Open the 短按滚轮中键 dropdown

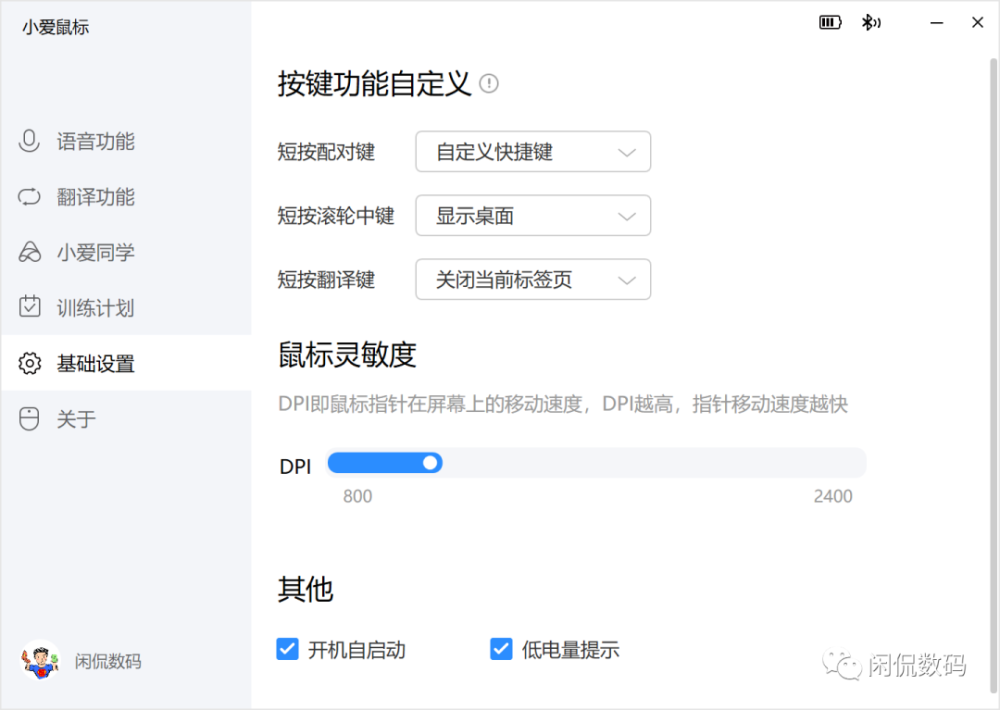[533, 216]
